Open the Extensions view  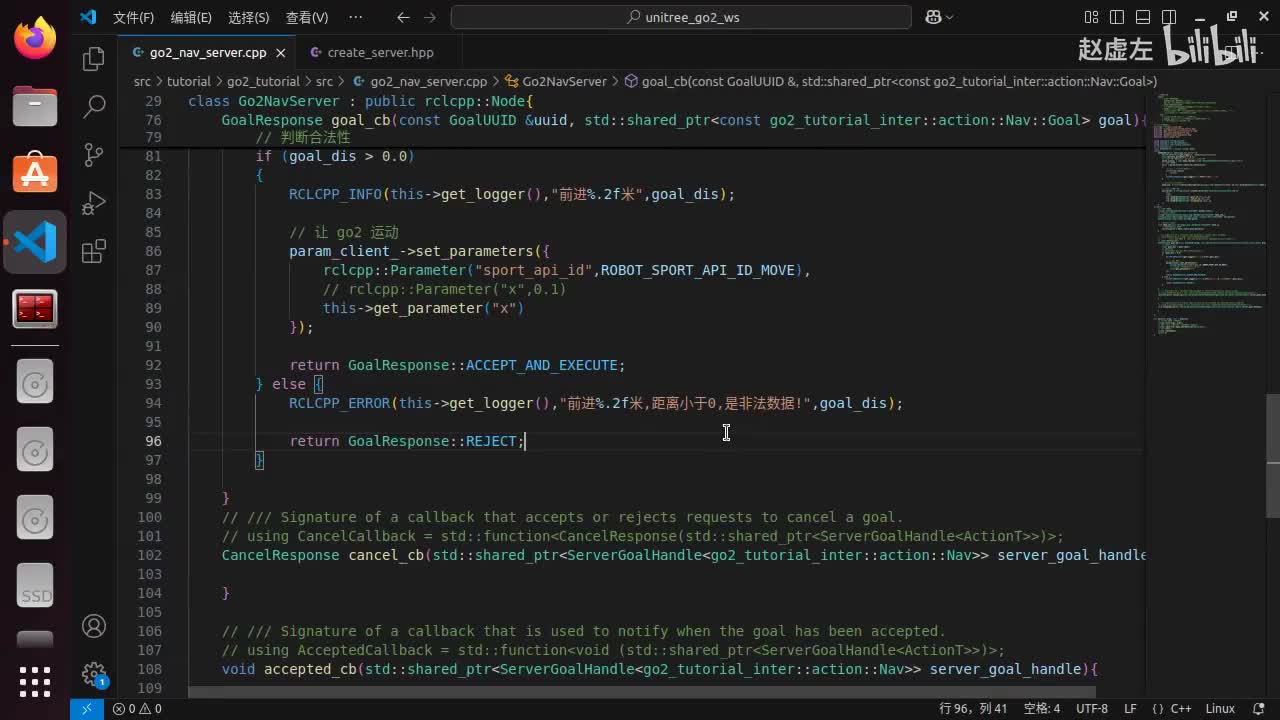click(x=94, y=251)
